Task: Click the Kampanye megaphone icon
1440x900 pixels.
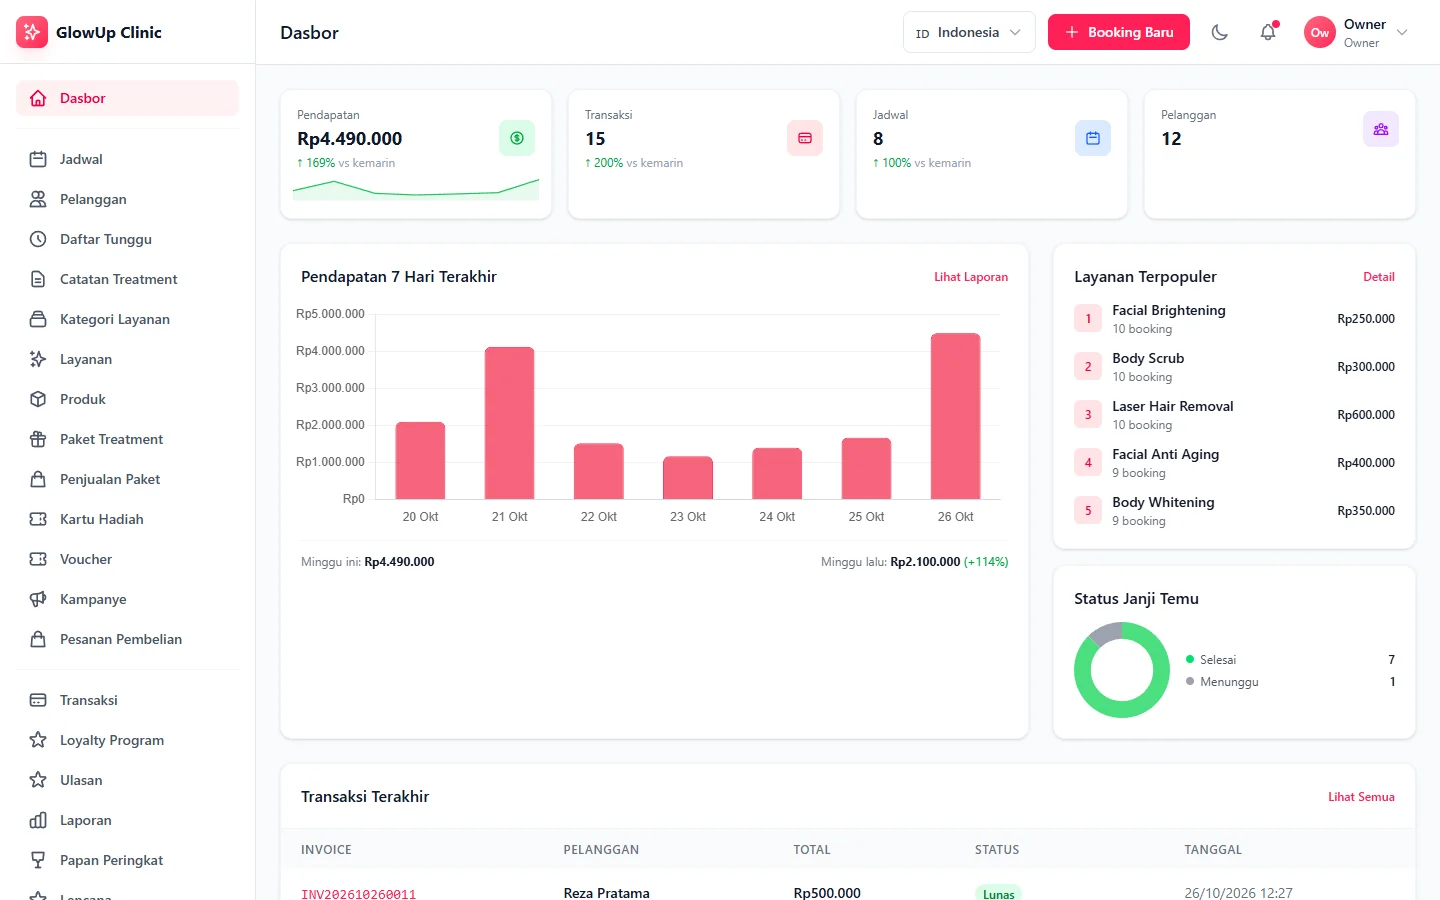Action: tap(38, 599)
